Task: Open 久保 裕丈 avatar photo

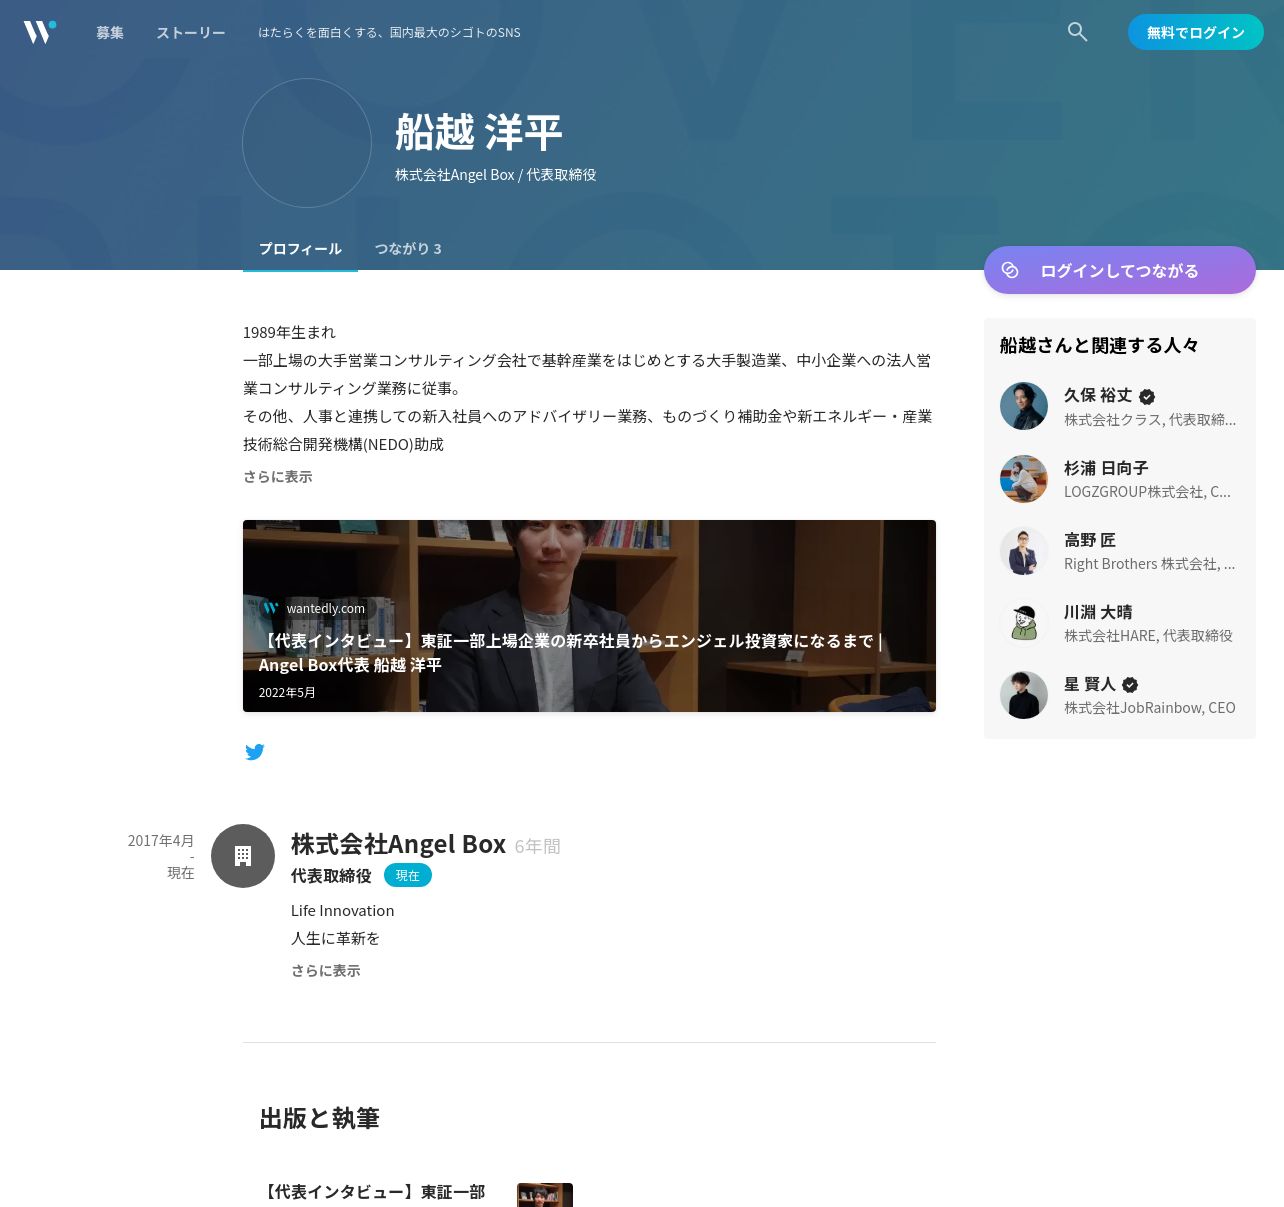Action: [1024, 406]
